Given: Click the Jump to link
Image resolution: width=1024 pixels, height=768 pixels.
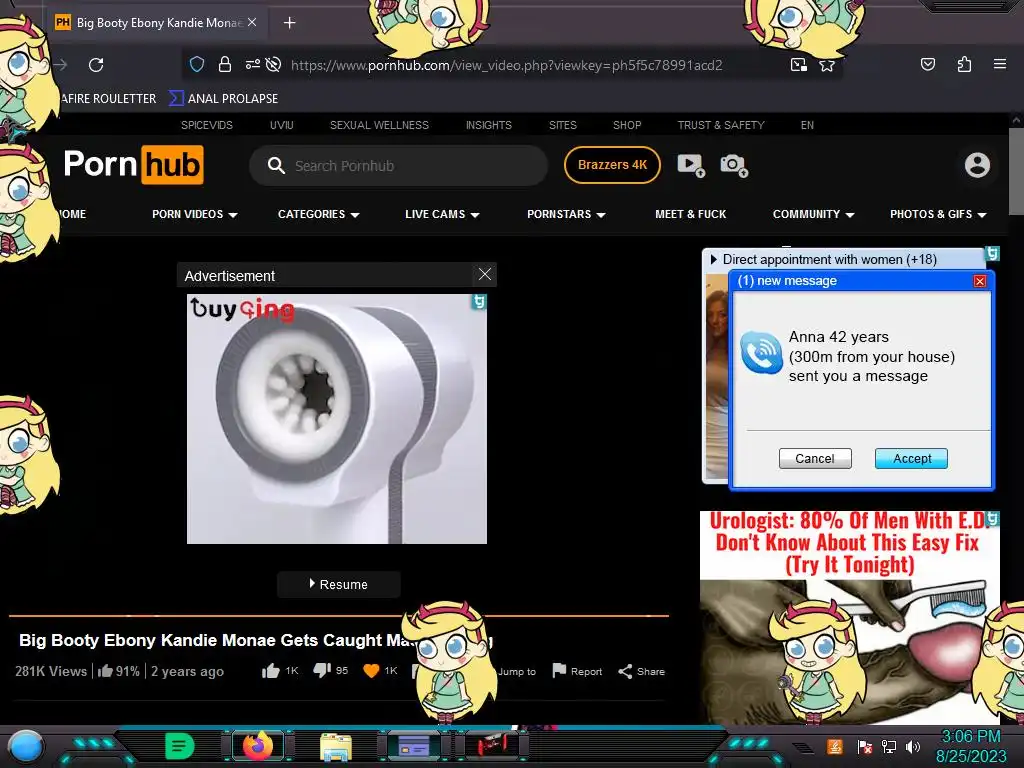Looking at the screenshot, I should pyautogui.click(x=517, y=671).
